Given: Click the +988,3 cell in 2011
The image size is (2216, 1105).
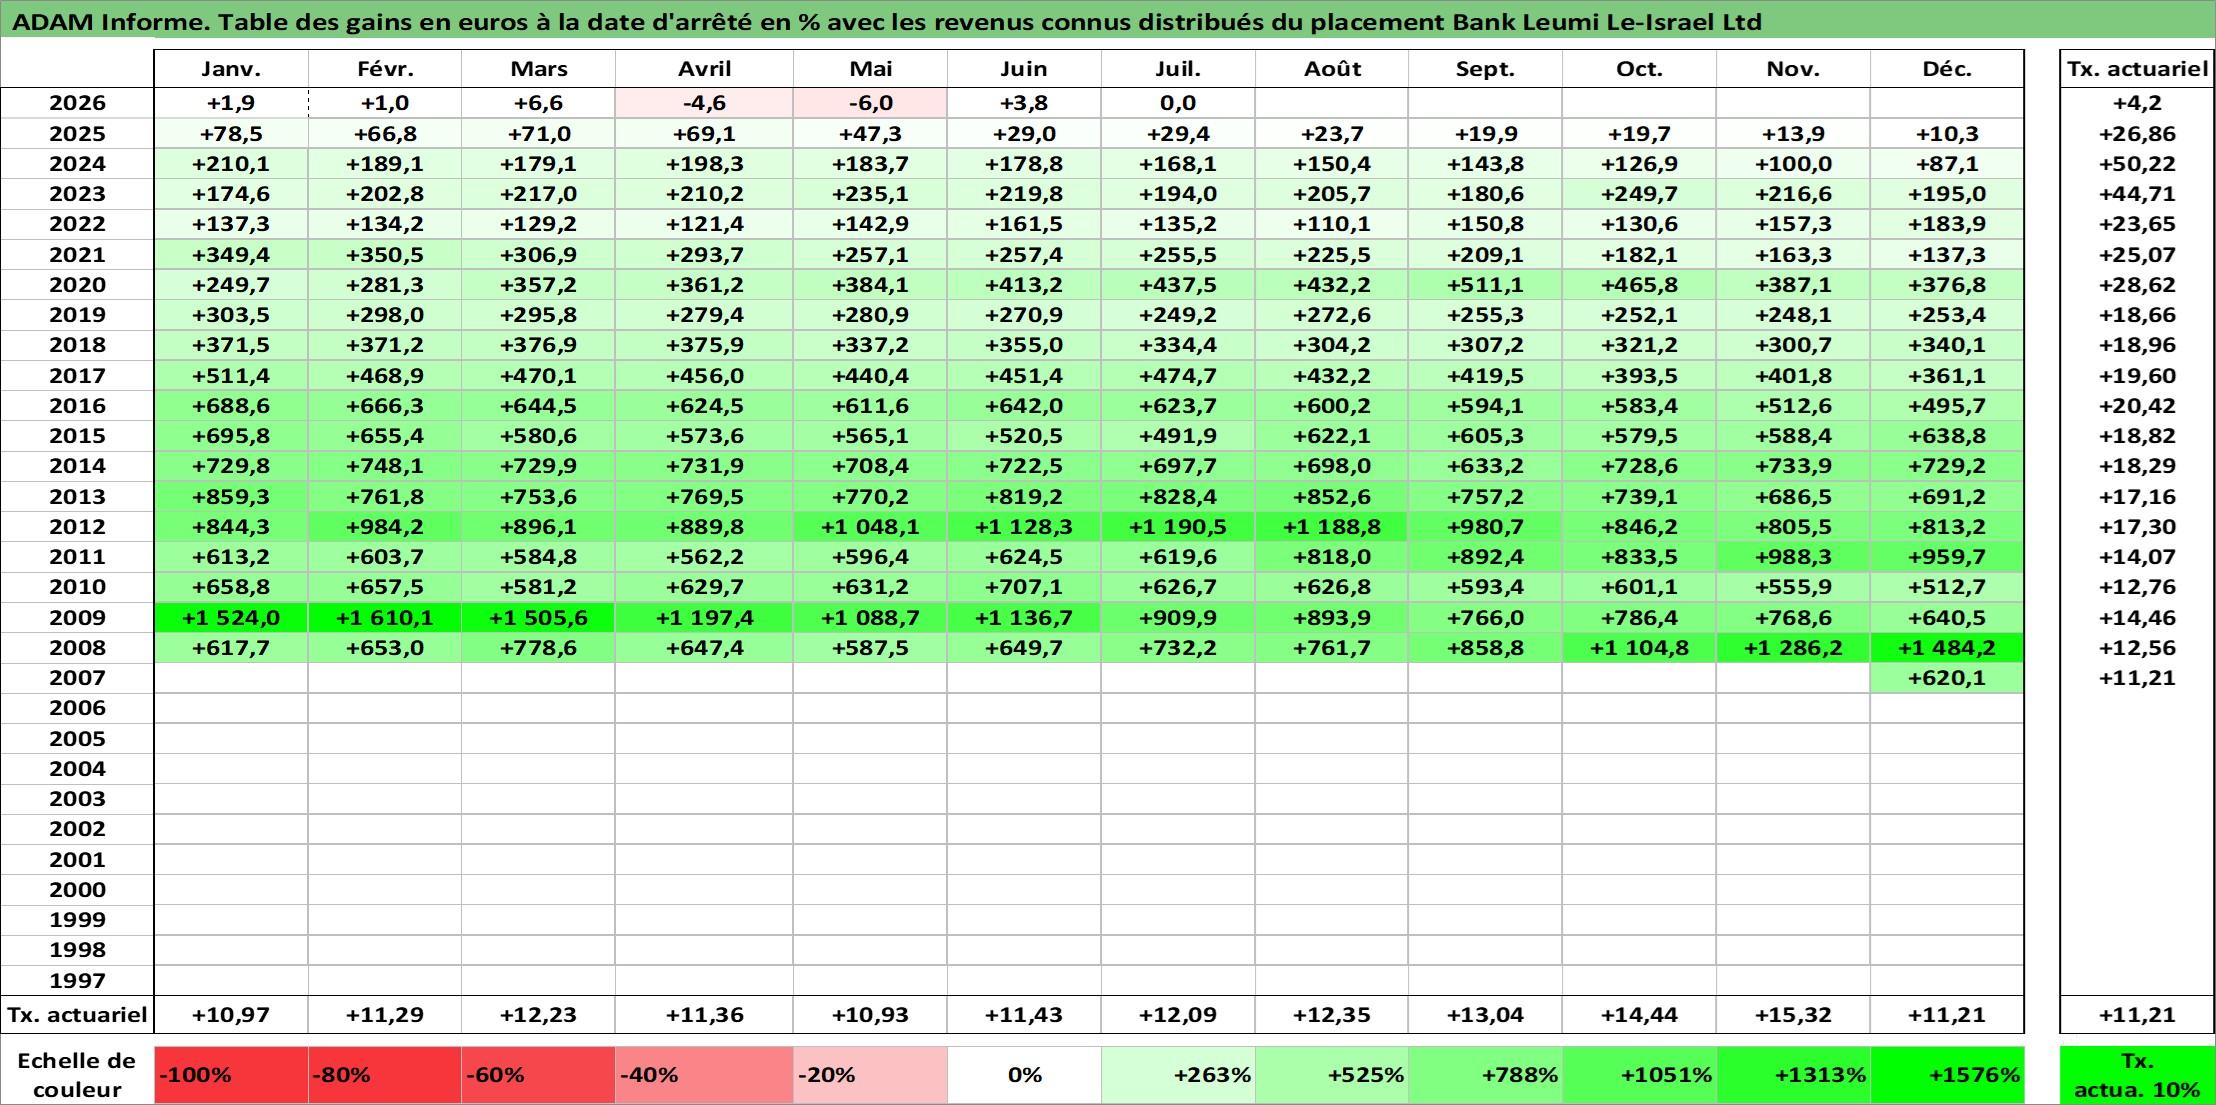Looking at the screenshot, I should point(1793,557).
